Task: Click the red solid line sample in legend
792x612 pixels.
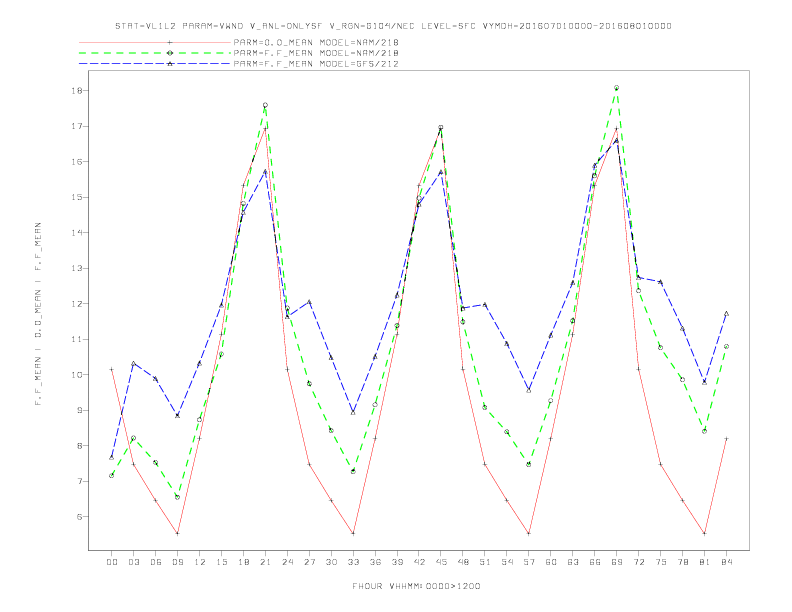Action: click(x=155, y=42)
